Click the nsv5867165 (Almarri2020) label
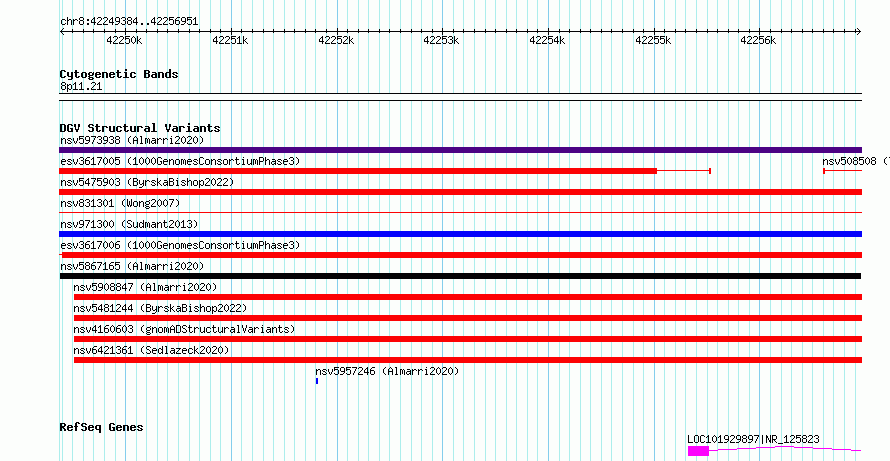890x461 pixels. [132, 266]
